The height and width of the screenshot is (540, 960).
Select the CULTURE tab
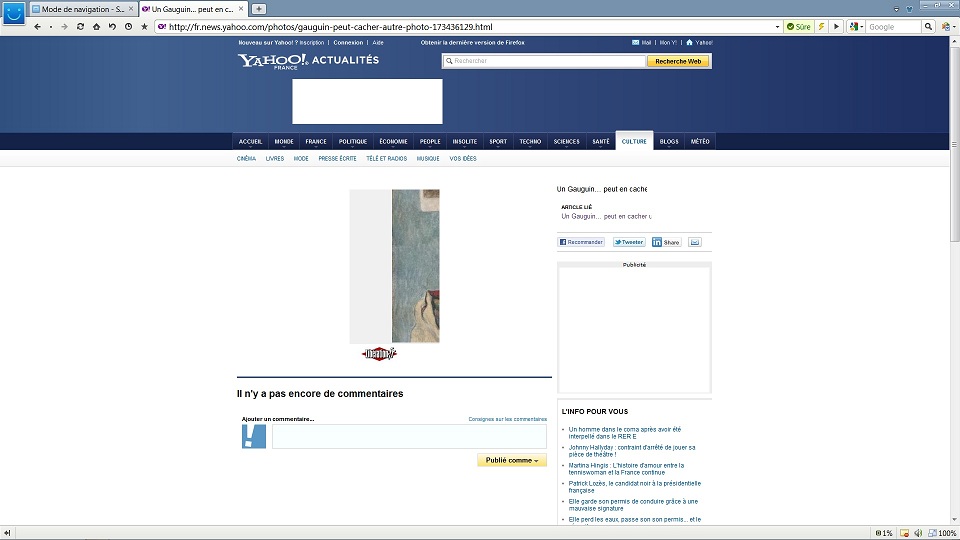pyautogui.click(x=634, y=141)
